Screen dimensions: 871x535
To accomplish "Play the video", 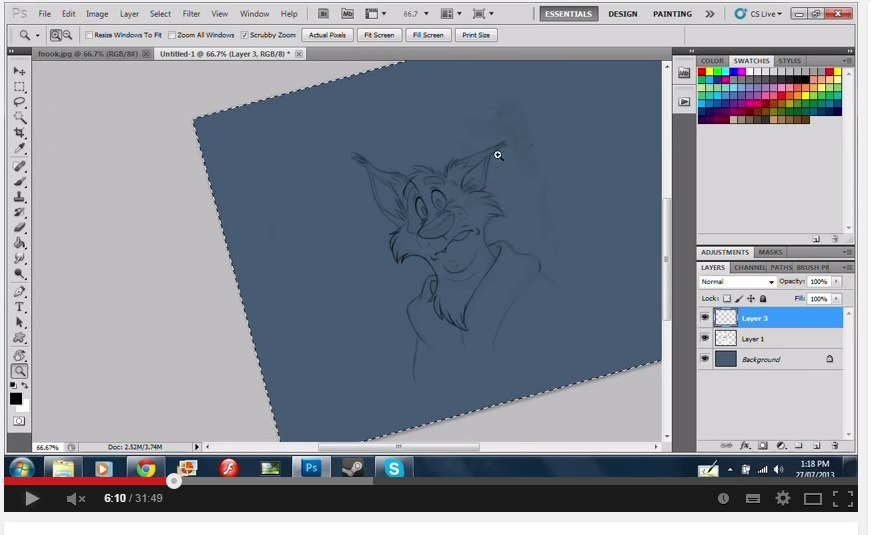I will coord(32,498).
